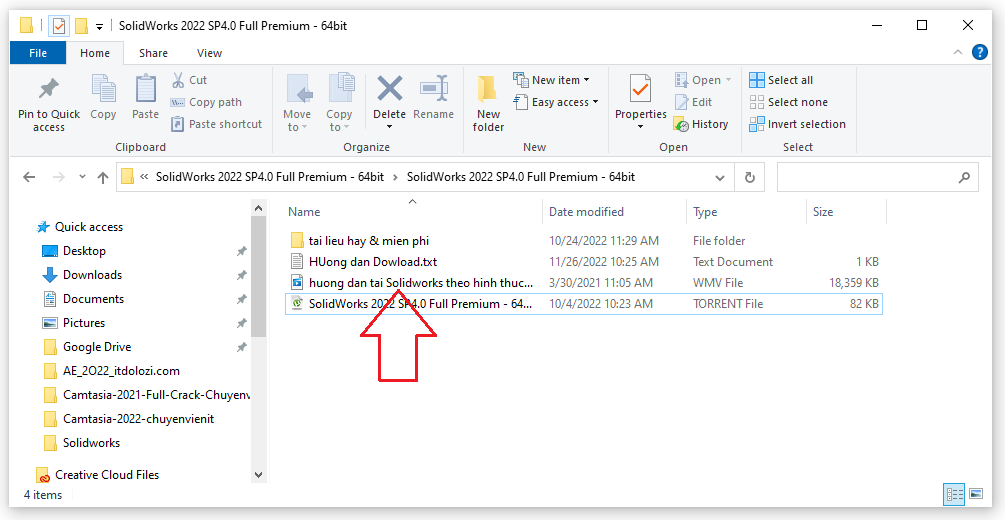Image resolution: width=1005 pixels, height=520 pixels.
Task: Click the Copy icon in Clipboard group
Action: tap(103, 90)
